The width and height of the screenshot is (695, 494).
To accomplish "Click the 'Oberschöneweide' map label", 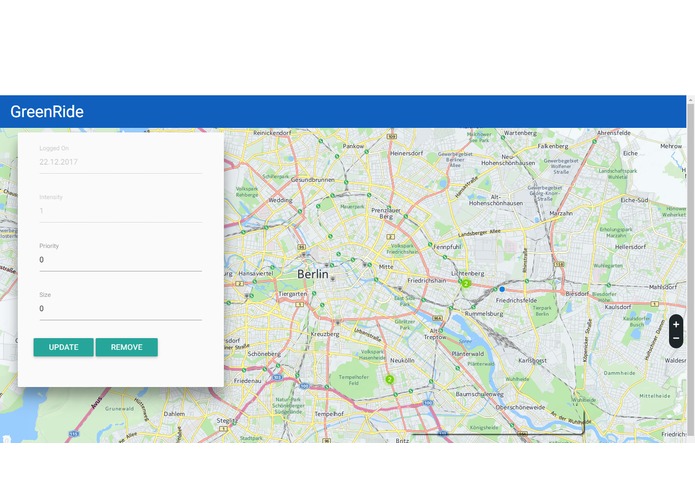I will (x=520, y=407).
